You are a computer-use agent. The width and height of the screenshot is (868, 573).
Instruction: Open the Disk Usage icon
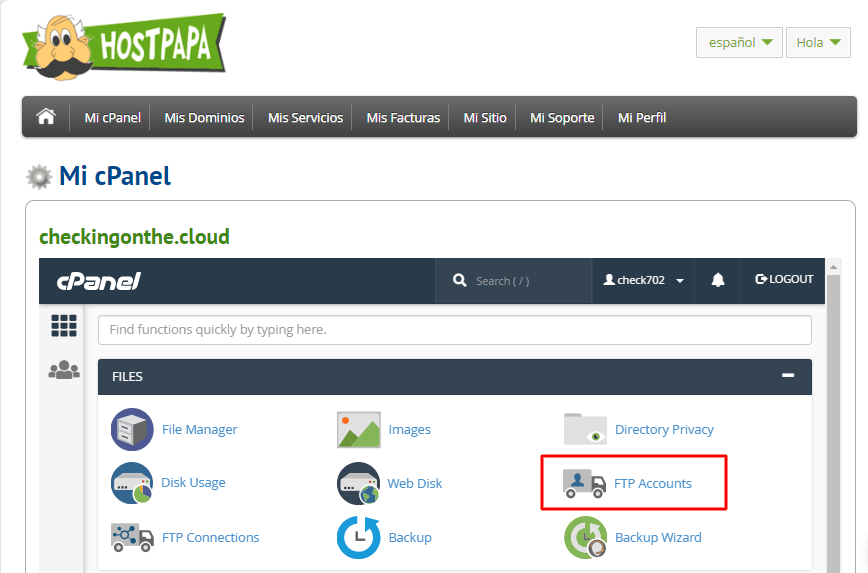[x=132, y=483]
